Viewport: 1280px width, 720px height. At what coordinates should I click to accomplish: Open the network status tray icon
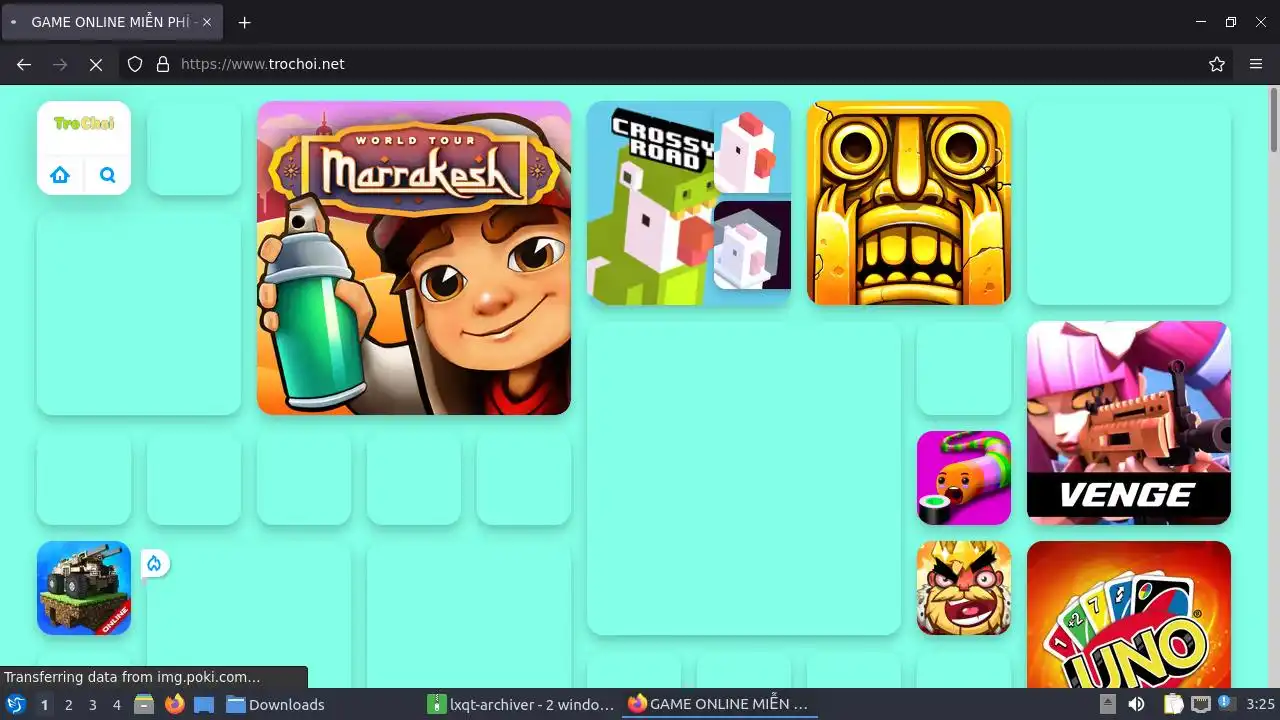pos(1200,704)
